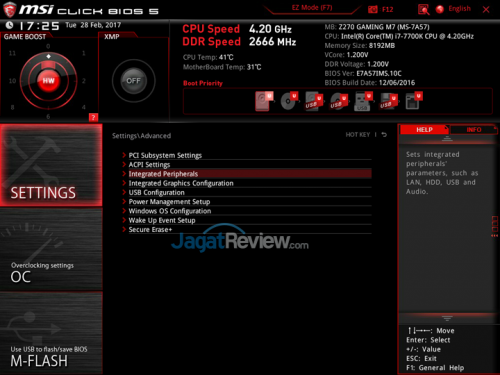Click the side panel three-box widget
Viewport: 500px width, 375px height.
coord(495,226)
